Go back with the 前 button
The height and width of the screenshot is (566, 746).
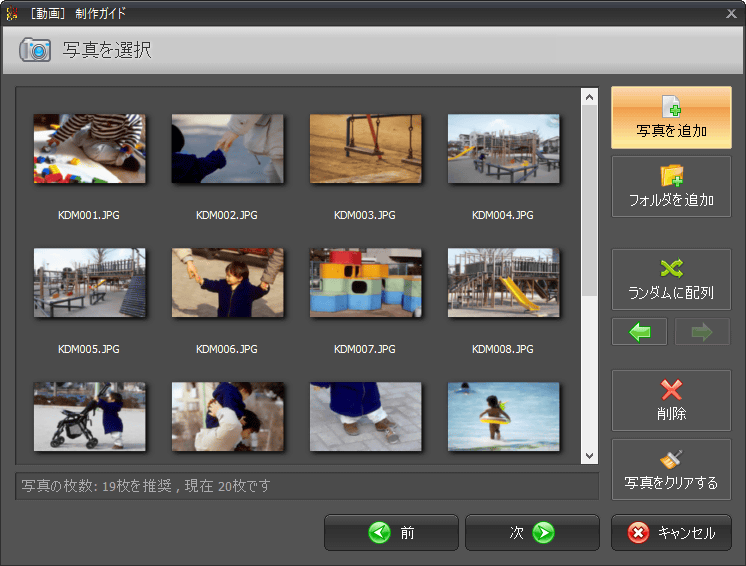click(391, 533)
